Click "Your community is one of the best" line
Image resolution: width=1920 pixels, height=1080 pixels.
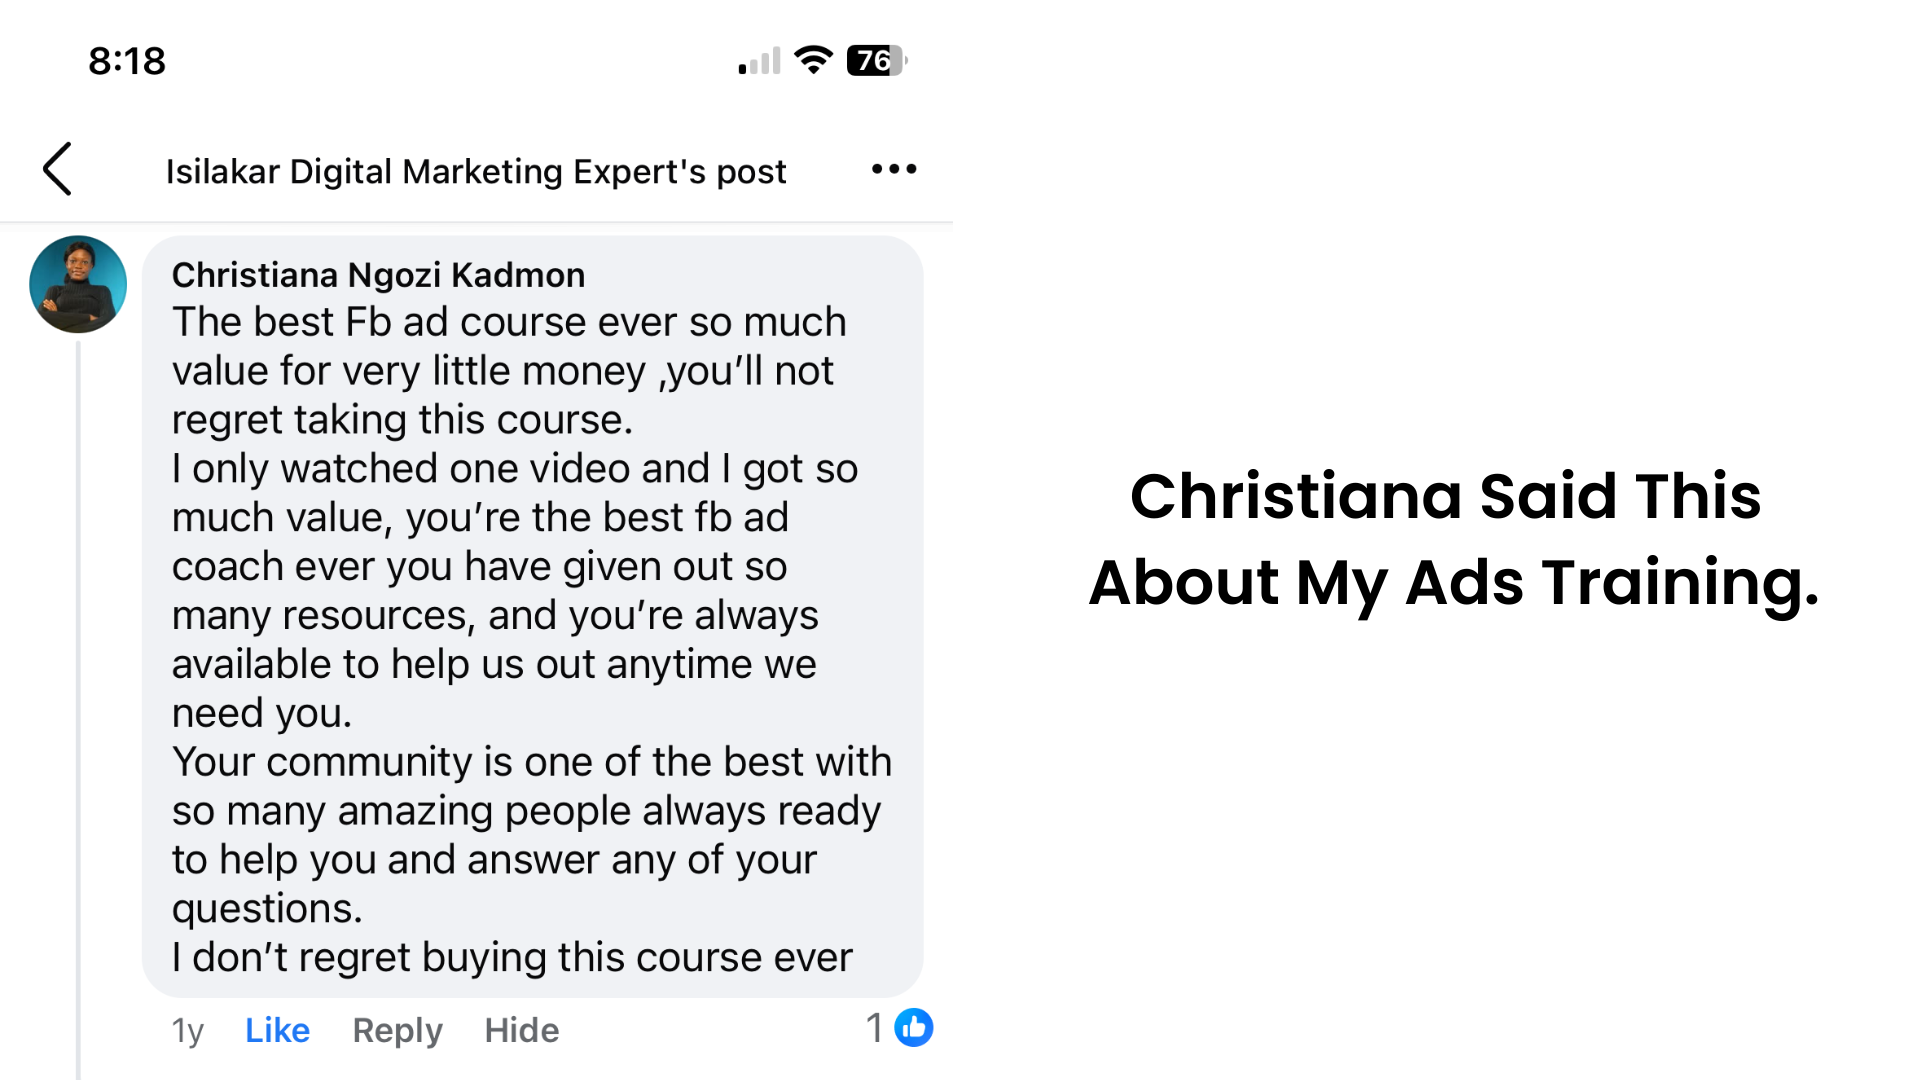531,762
